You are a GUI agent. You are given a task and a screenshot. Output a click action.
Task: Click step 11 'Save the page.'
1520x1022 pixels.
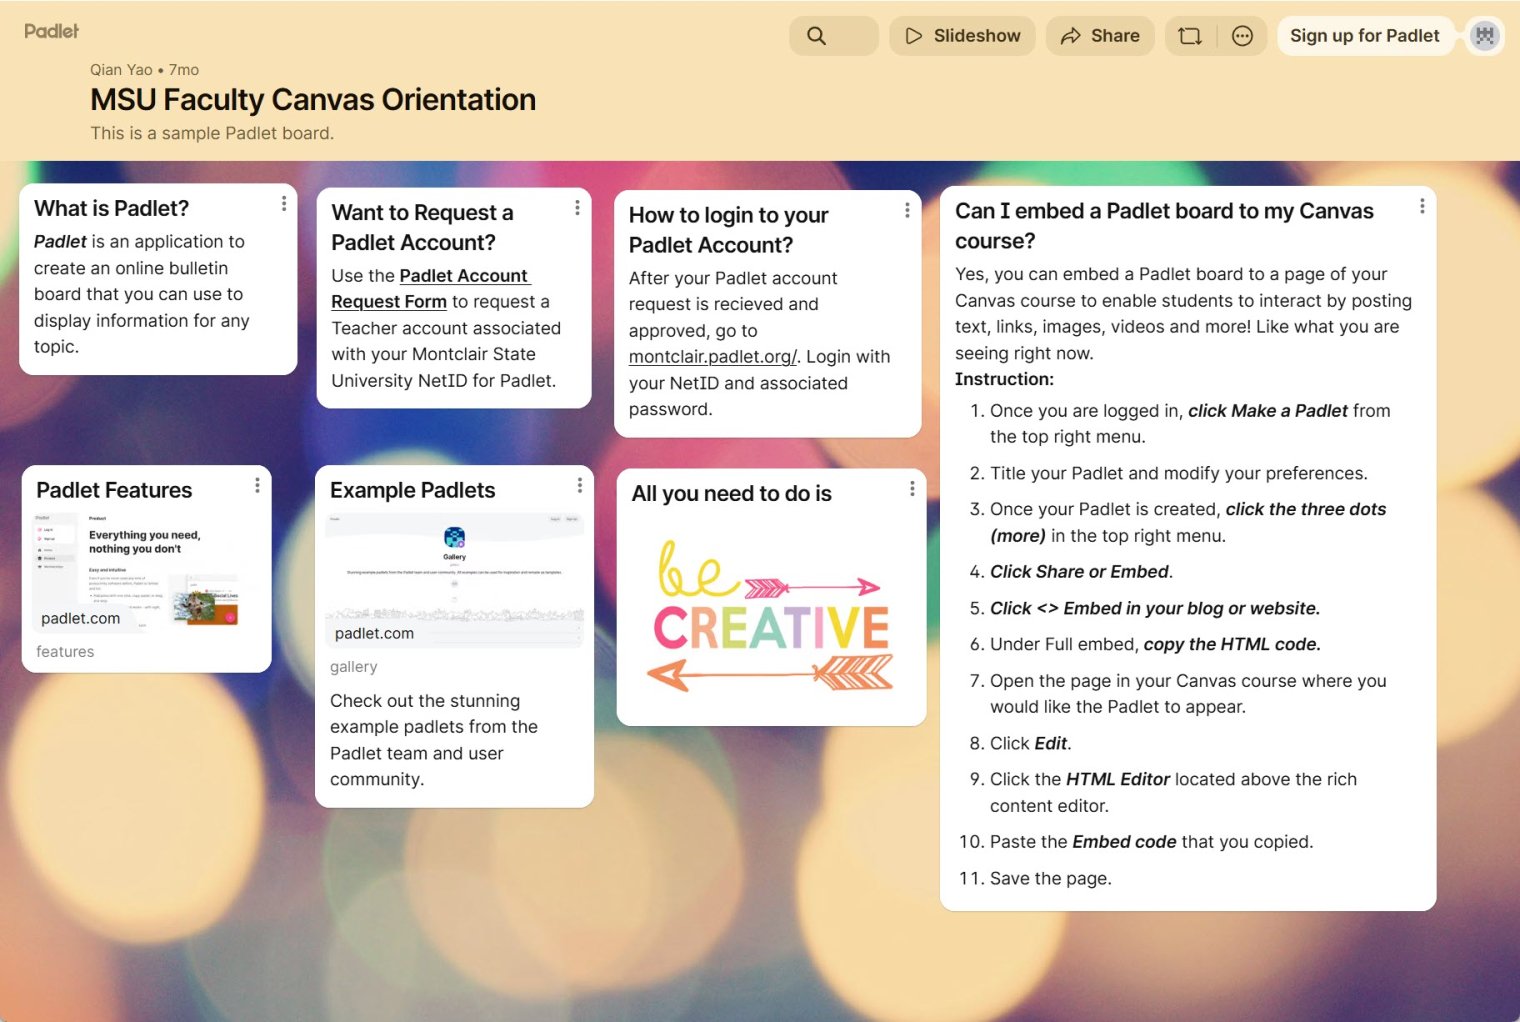[1051, 878]
